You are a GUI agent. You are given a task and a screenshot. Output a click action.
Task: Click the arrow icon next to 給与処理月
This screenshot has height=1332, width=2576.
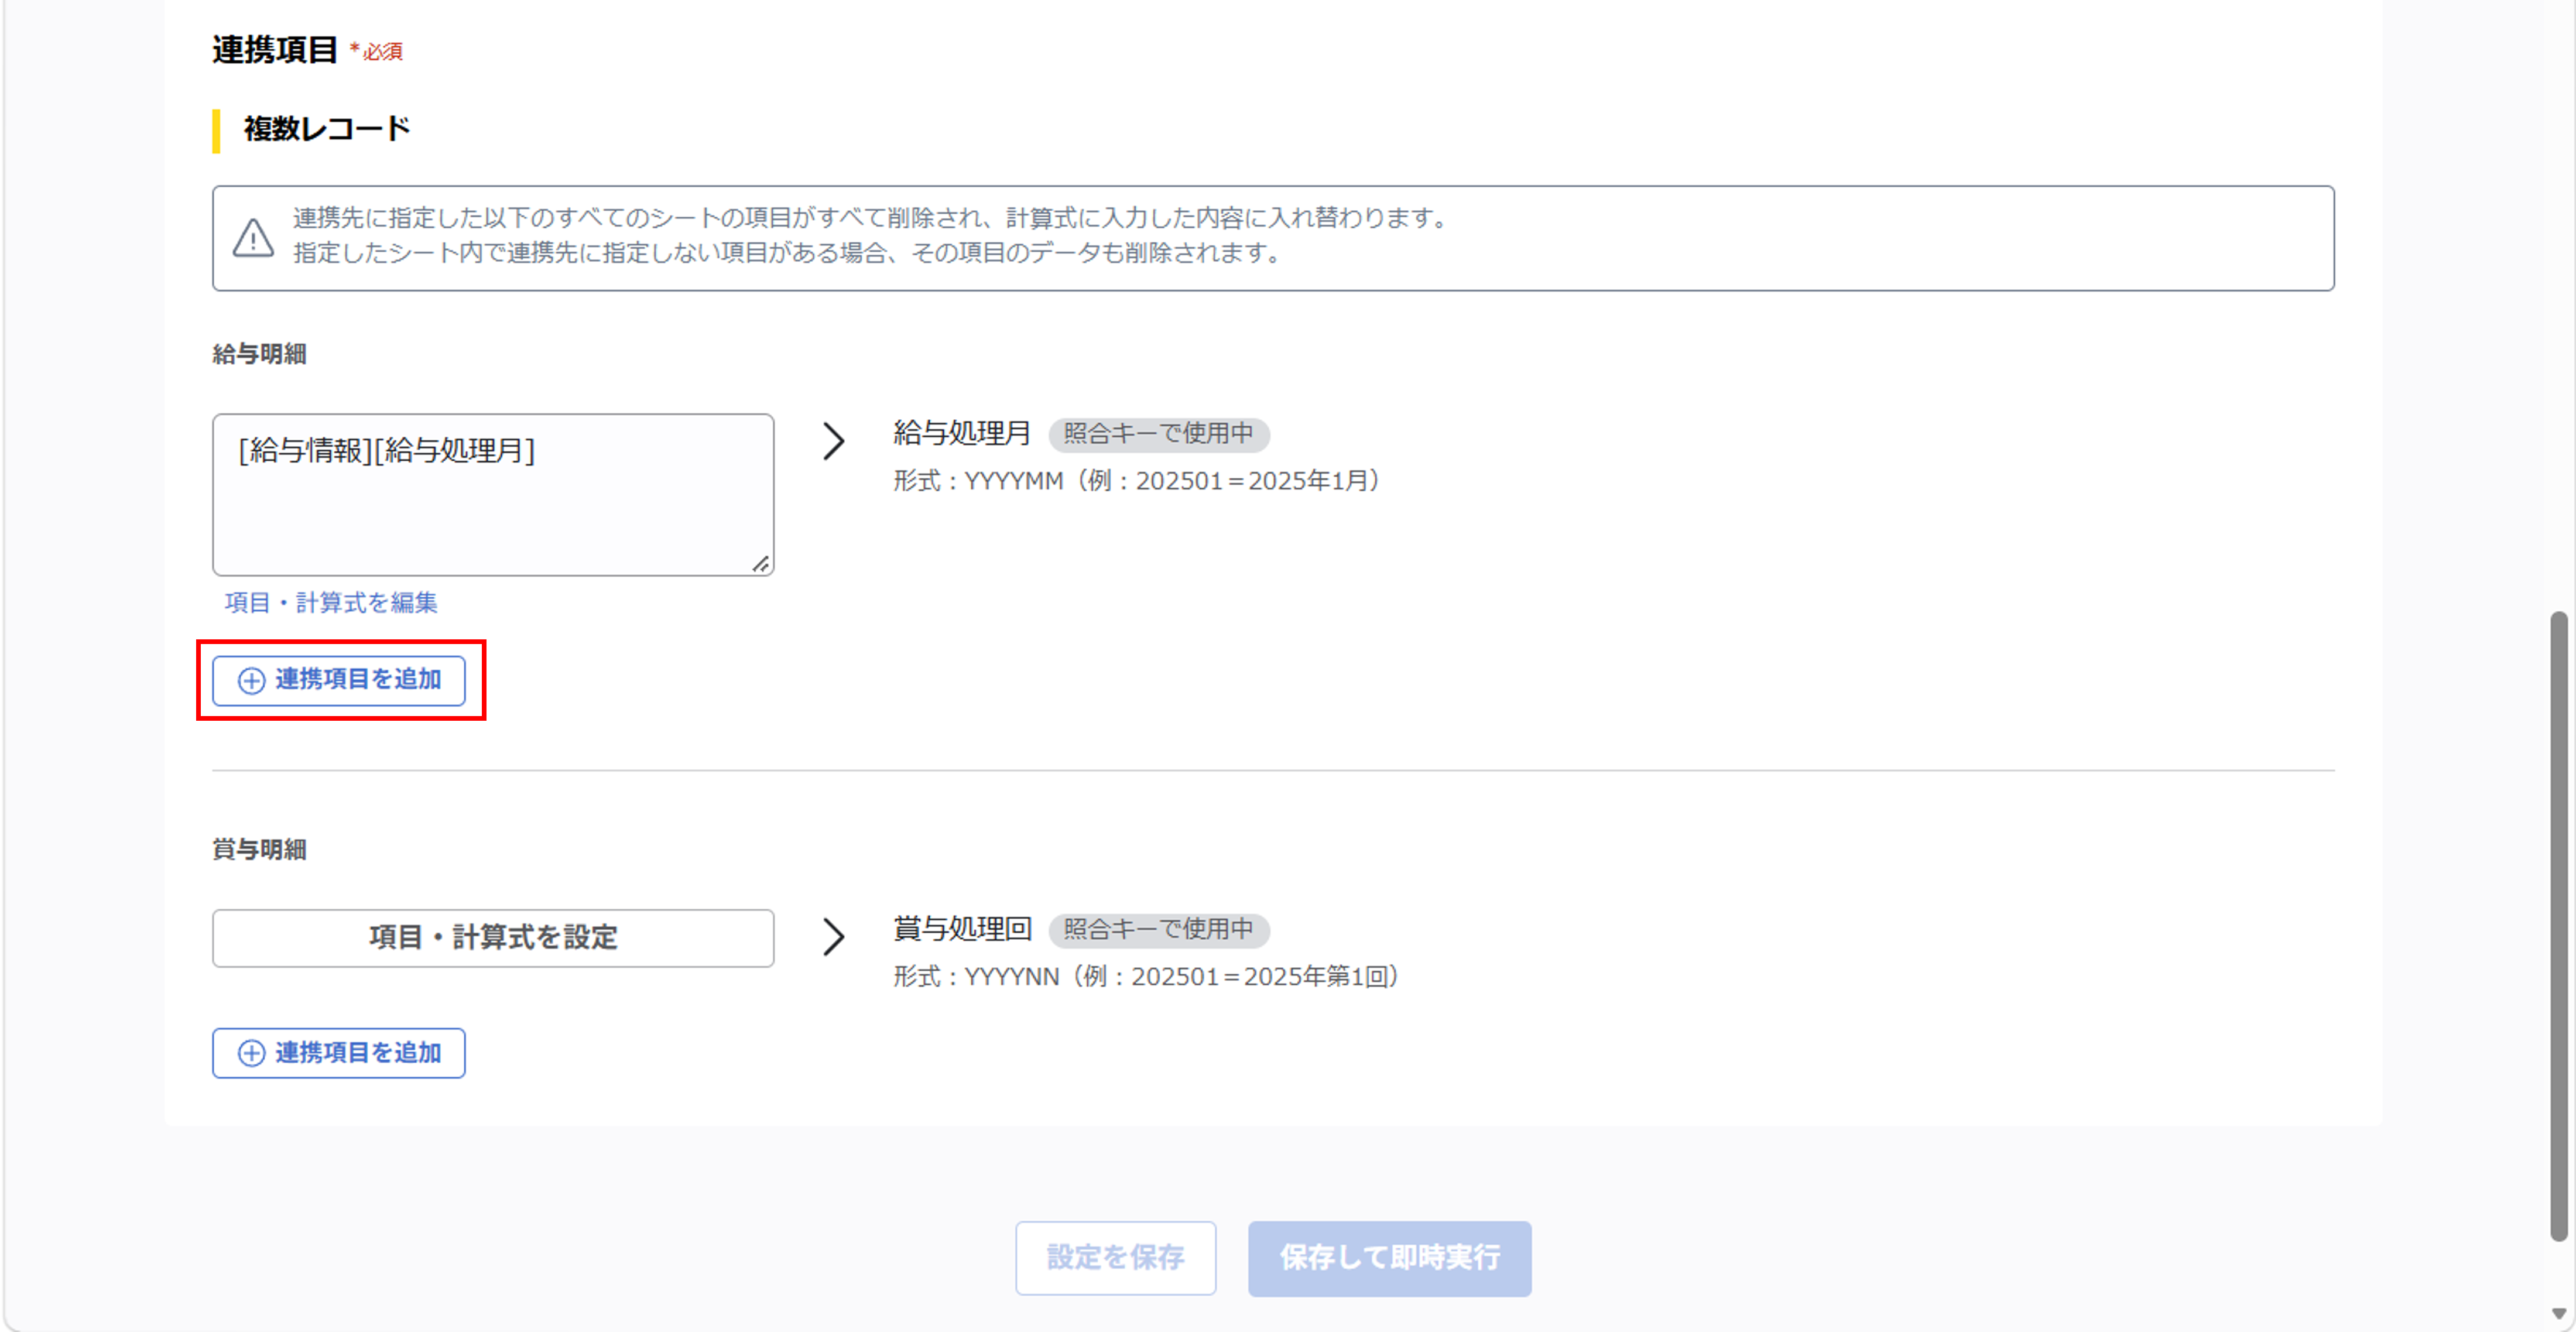coord(833,441)
